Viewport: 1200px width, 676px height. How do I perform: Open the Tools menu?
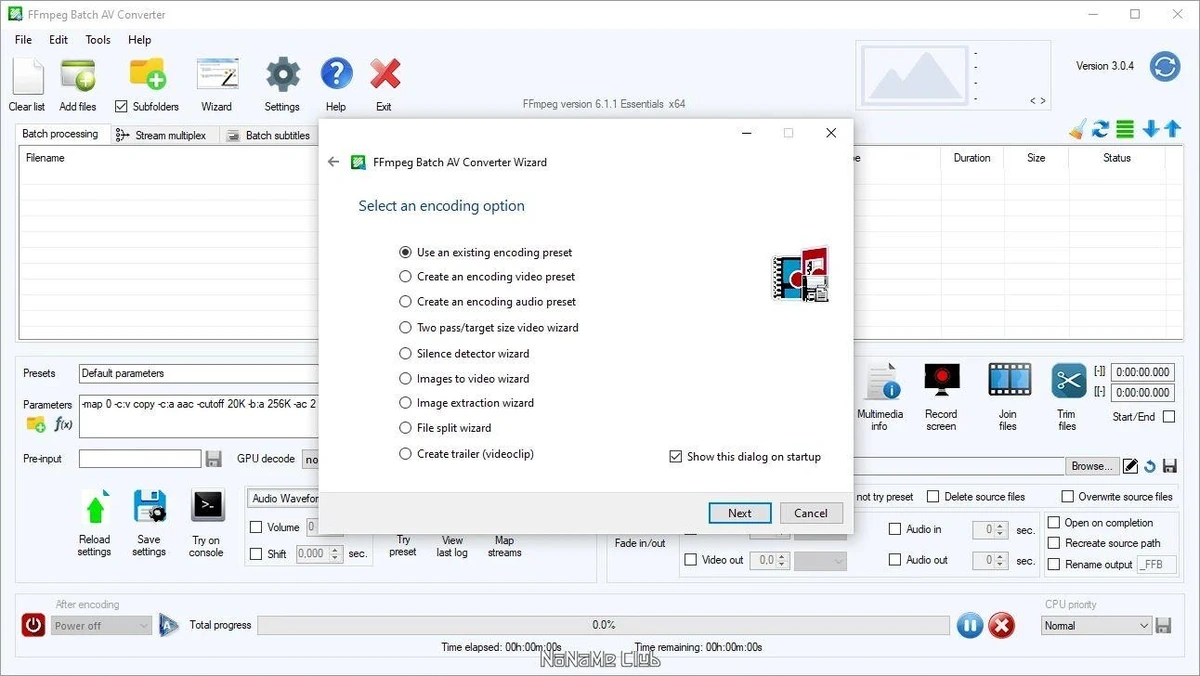[x=98, y=40]
